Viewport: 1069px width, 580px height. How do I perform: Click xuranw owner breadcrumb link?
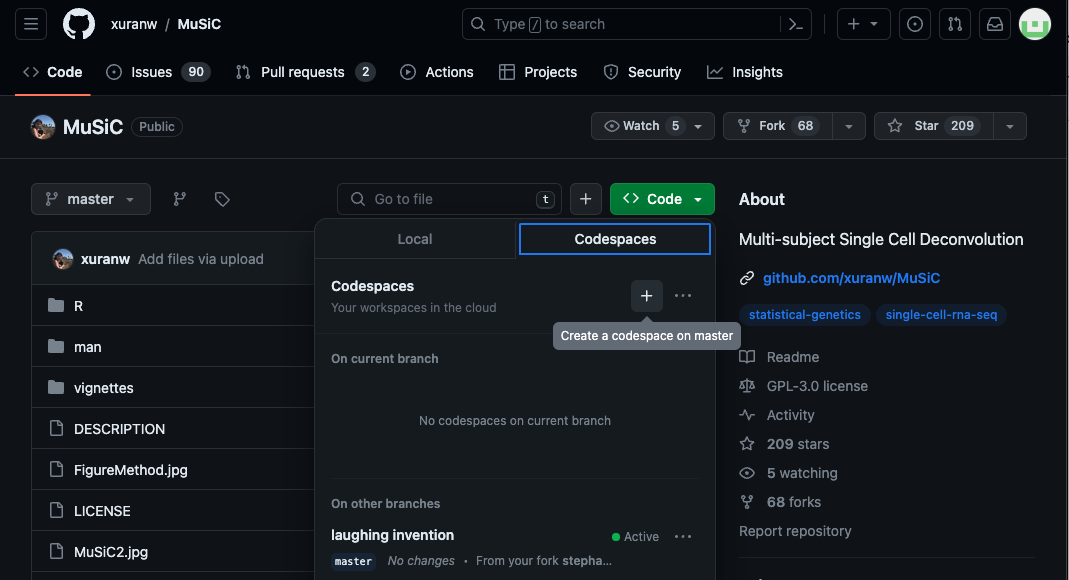134,24
